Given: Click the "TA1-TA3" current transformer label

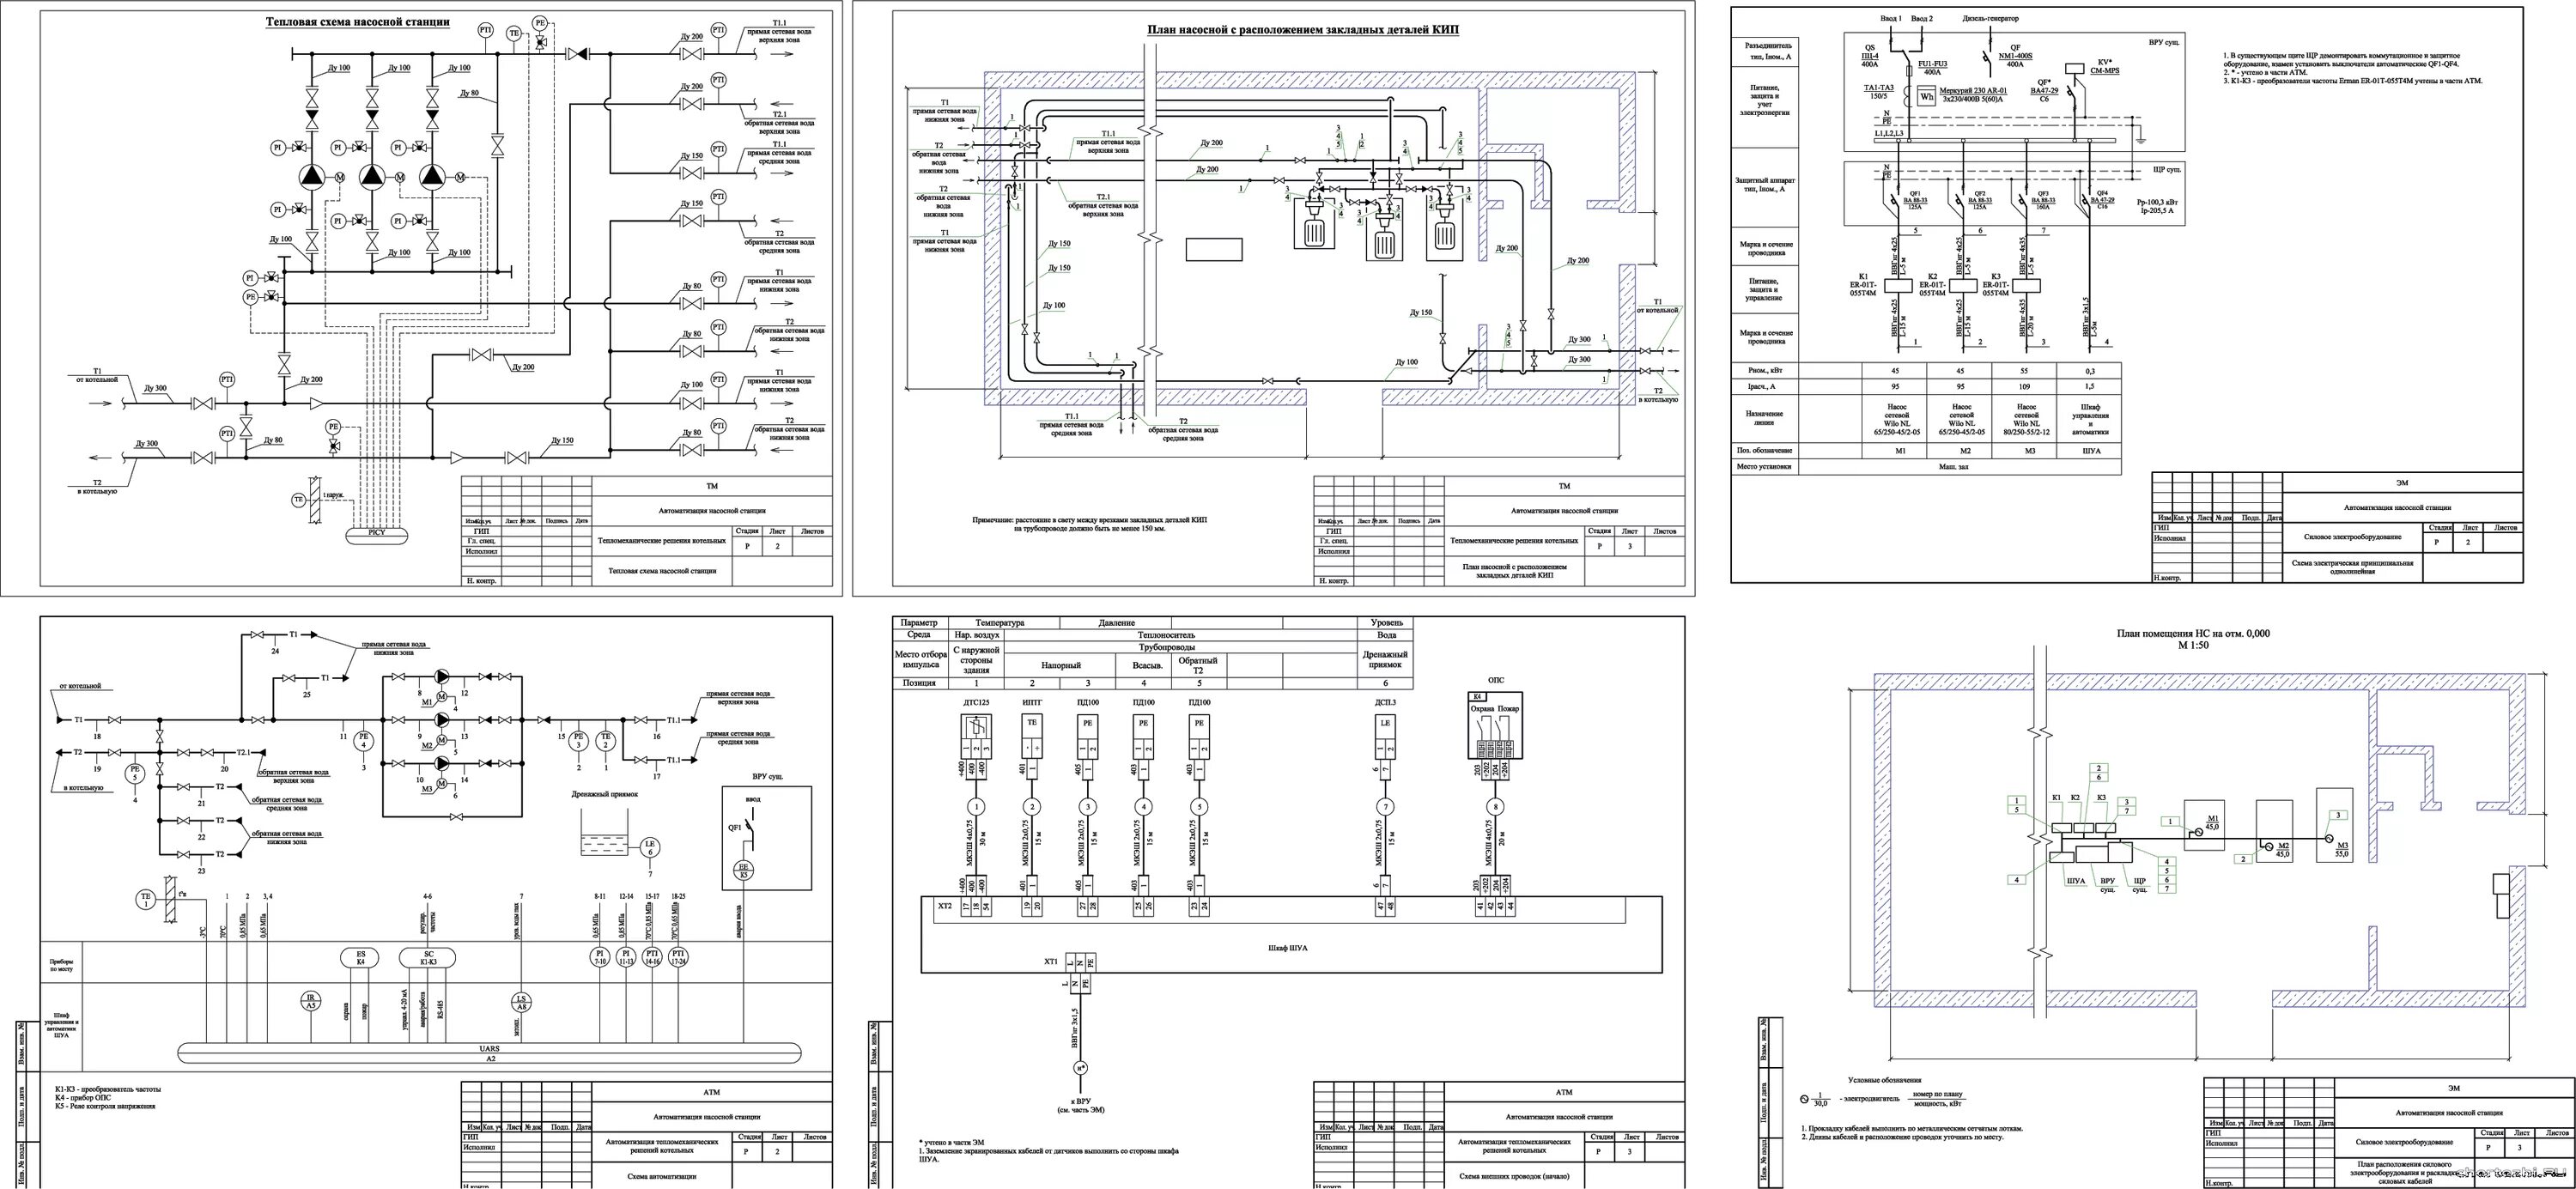Looking at the screenshot, I should pyautogui.click(x=1879, y=88).
